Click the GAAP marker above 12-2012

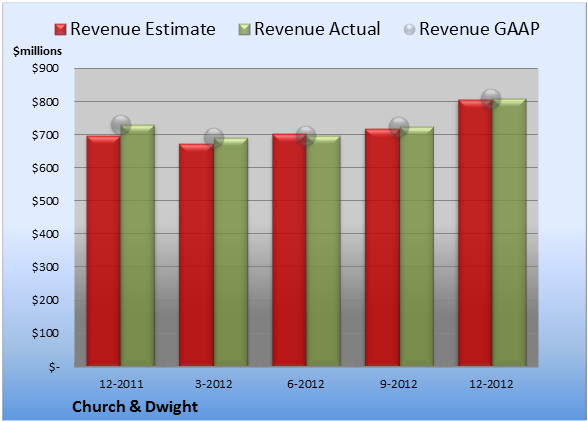(491, 99)
